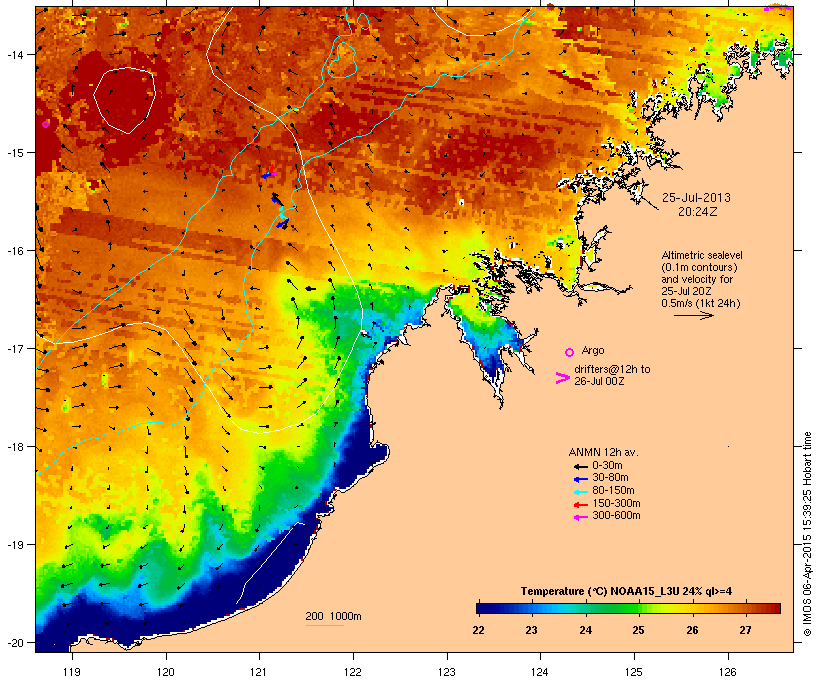820x680 pixels.
Task: Click the latitude axis label '-15'
Action: click(x=15, y=153)
